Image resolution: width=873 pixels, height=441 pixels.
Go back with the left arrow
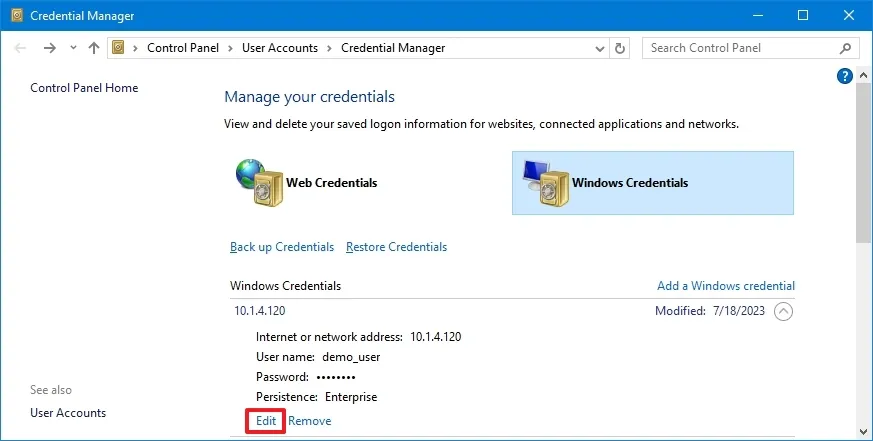[21, 48]
